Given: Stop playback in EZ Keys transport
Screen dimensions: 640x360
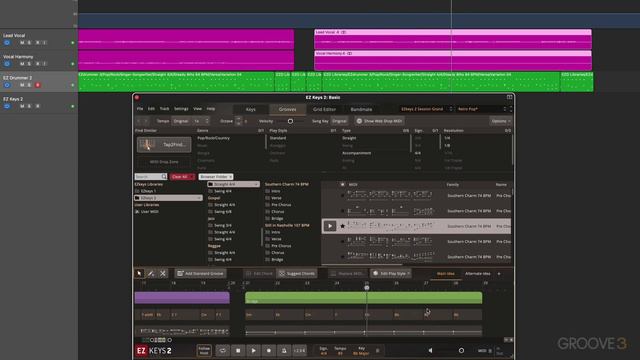Looking at the screenshot, I should click(x=238, y=350).
